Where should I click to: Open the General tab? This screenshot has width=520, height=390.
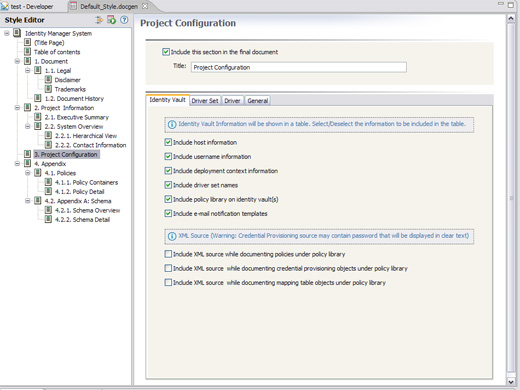pyautogui.click(x=258, y=101)
